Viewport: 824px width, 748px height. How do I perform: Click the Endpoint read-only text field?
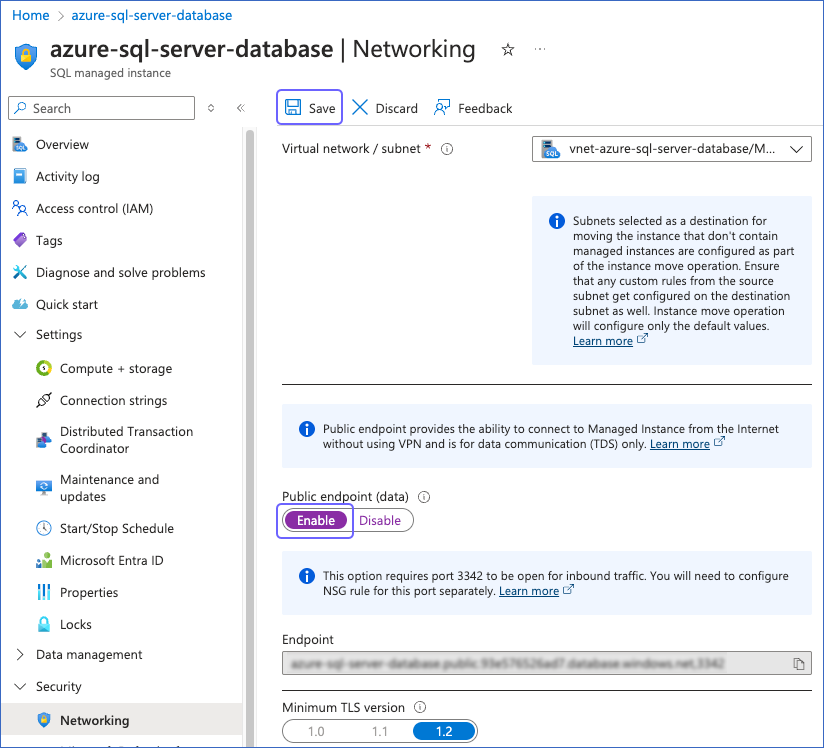click(547, 663)
